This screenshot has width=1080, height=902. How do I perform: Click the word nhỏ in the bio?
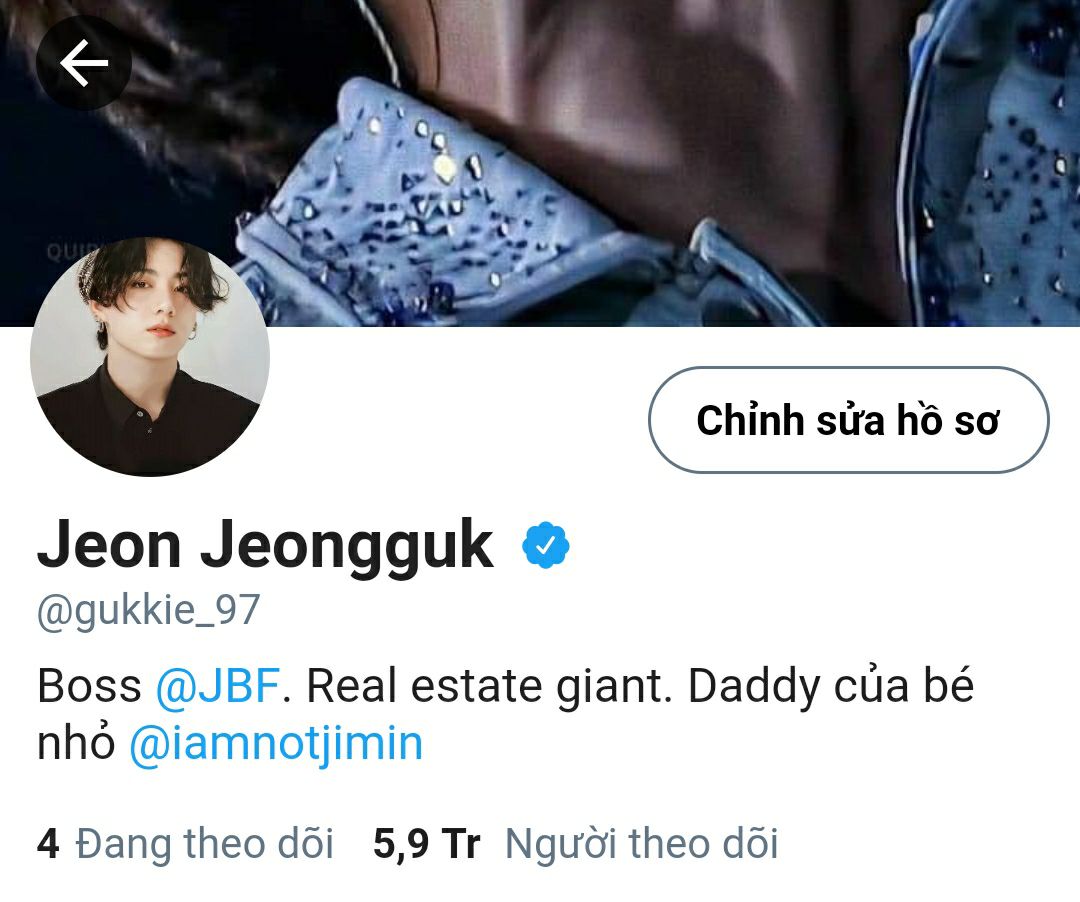[76, 743]
